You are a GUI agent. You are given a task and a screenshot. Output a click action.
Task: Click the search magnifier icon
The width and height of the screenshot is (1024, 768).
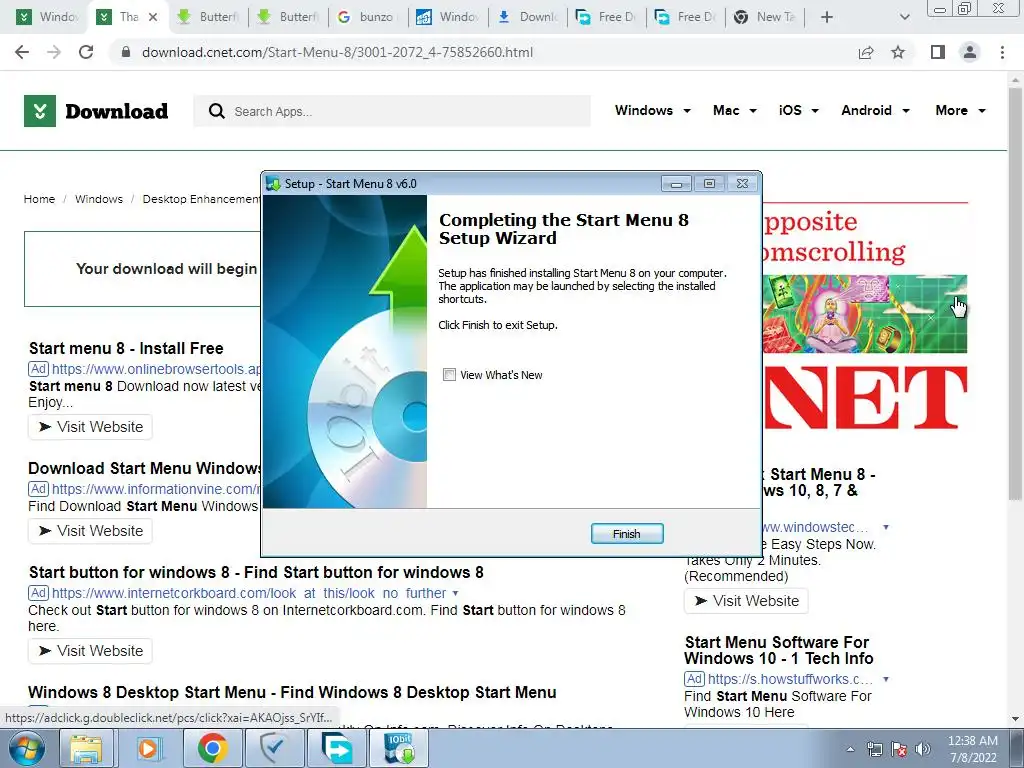point(217,111)
